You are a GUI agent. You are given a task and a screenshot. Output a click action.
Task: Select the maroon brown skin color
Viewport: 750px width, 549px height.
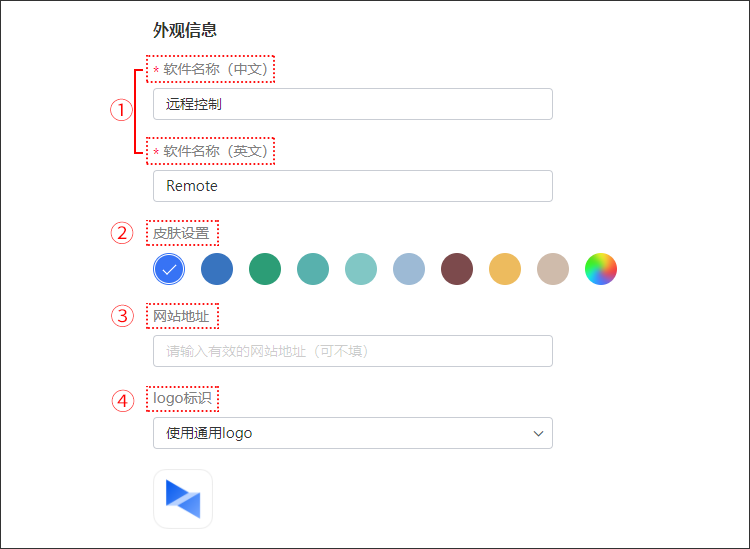pos(457,269)
